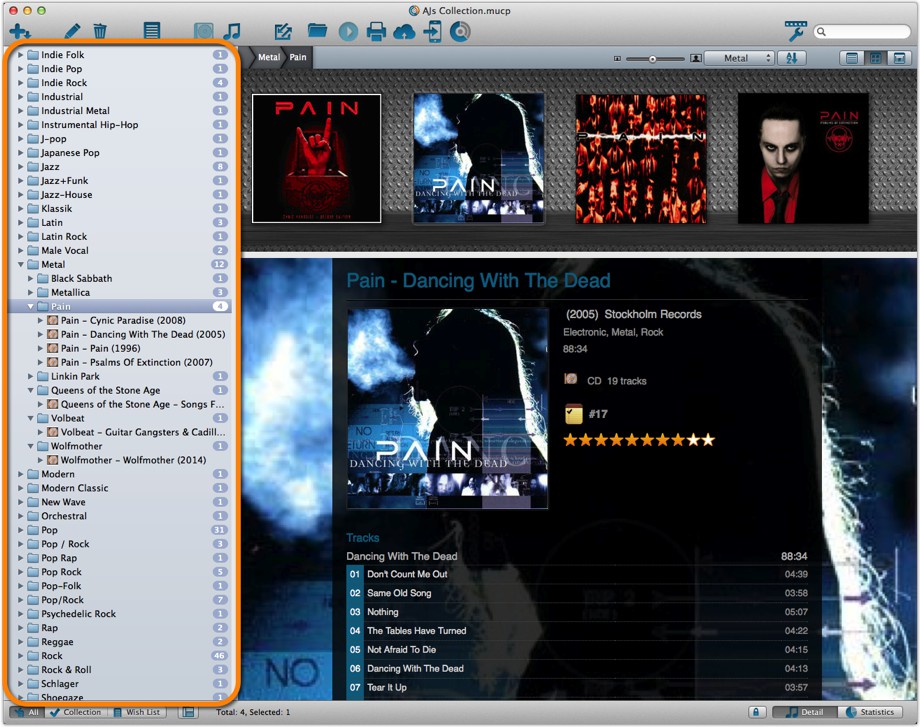Image resolution: width=920 pixels, height=727 pixels.
Task: Select the Dancing With The Dead cover thumbnail
Action: coord(479,158)
